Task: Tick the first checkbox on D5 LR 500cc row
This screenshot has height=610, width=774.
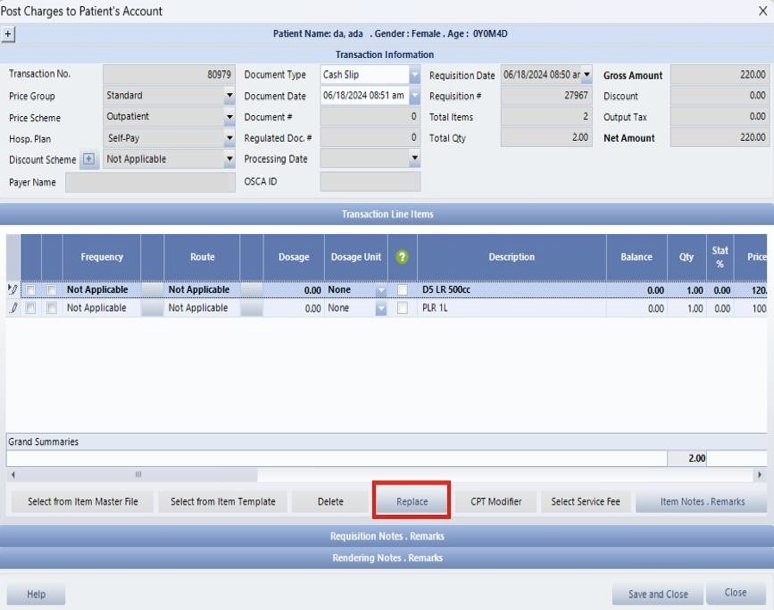Action: point(32,290)
